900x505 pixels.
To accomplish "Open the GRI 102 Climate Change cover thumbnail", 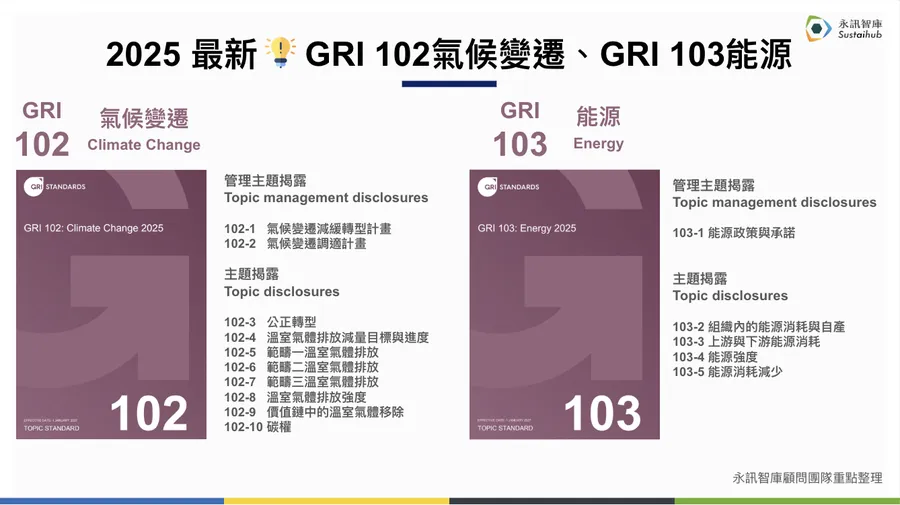I will (111, 304).
